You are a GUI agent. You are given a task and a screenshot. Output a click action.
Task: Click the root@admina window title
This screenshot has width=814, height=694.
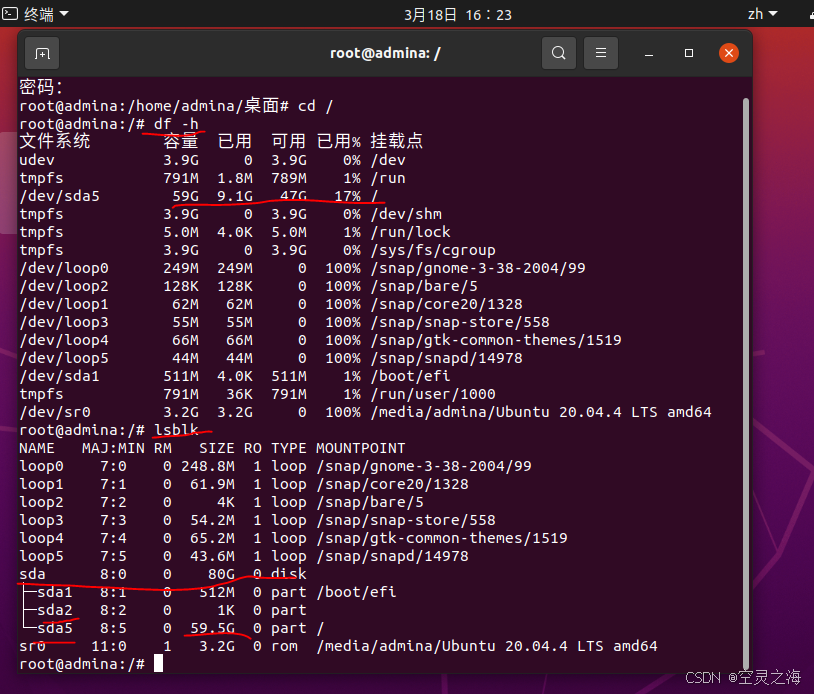385,53
